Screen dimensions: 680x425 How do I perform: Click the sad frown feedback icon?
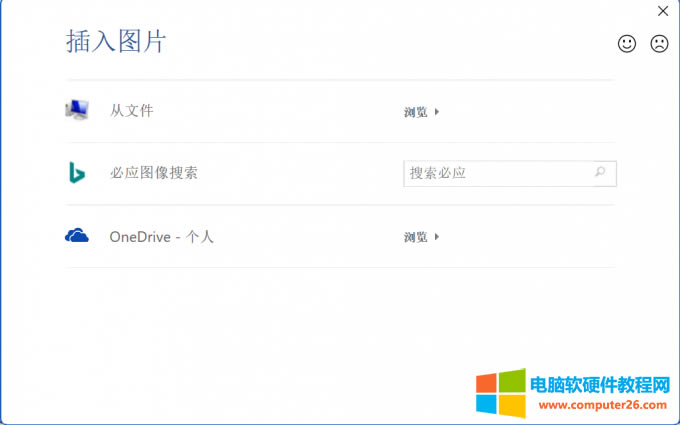659,44
